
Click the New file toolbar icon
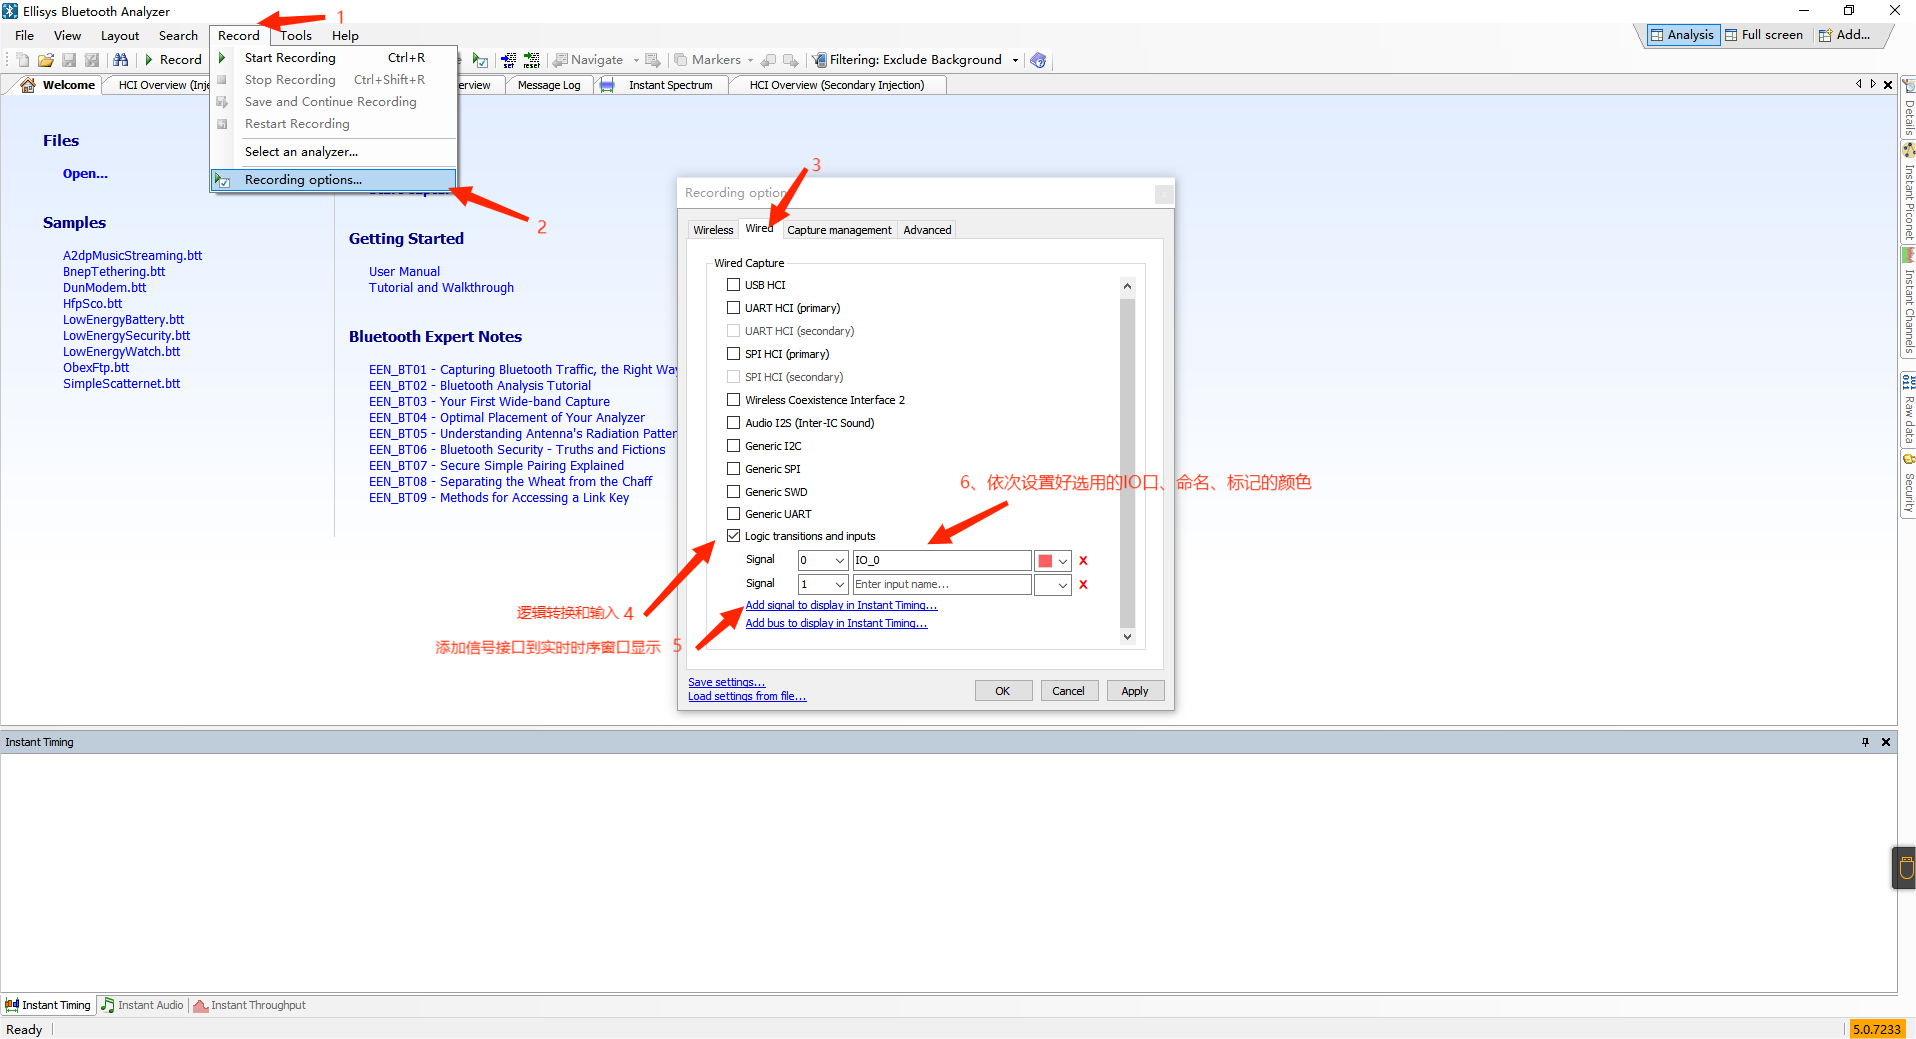coord(23,60)
